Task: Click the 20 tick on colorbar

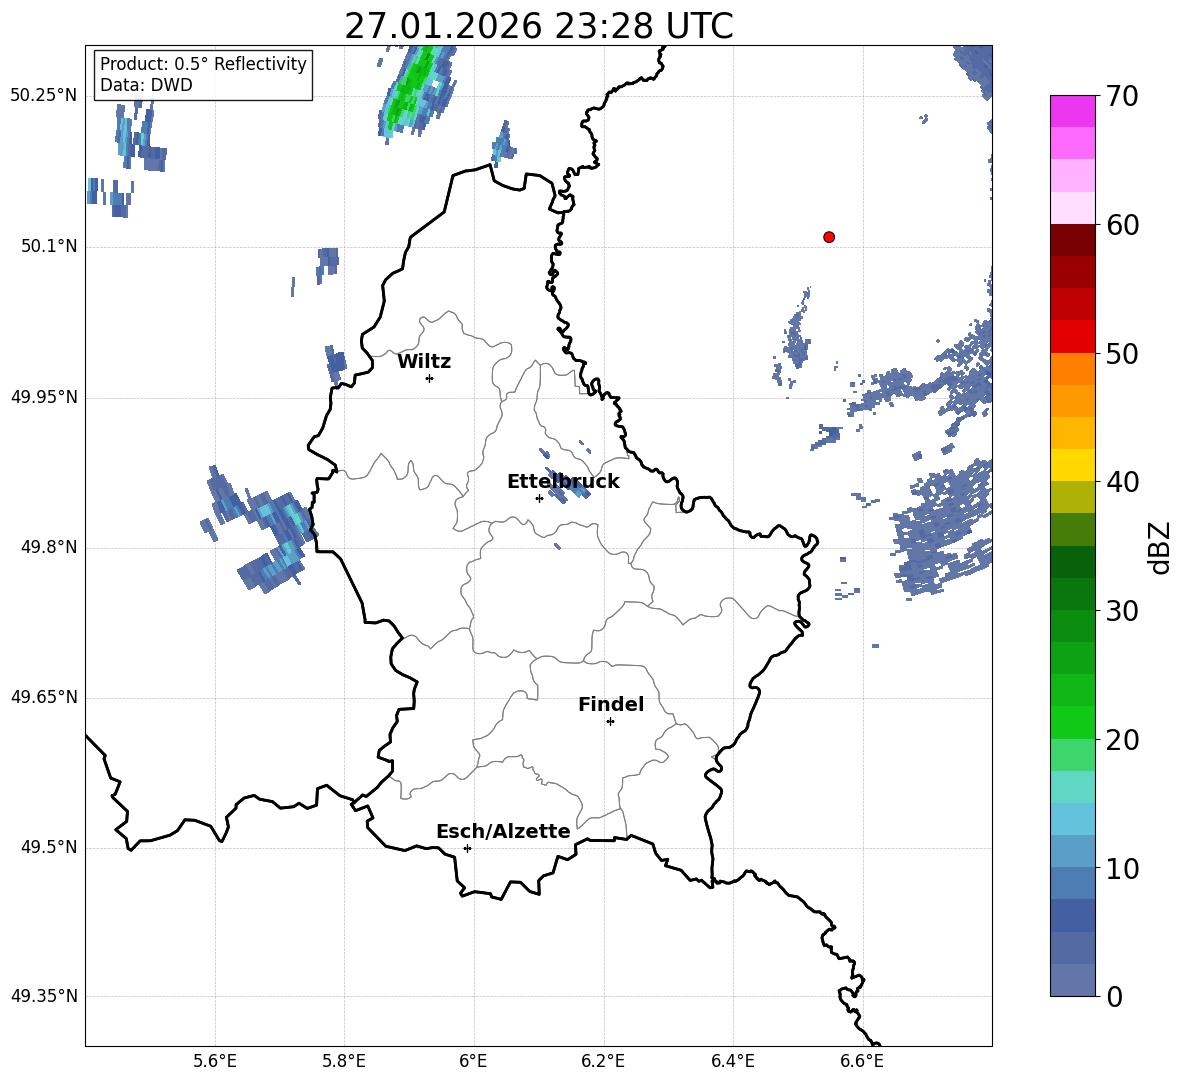Action: coord(1122,740)
